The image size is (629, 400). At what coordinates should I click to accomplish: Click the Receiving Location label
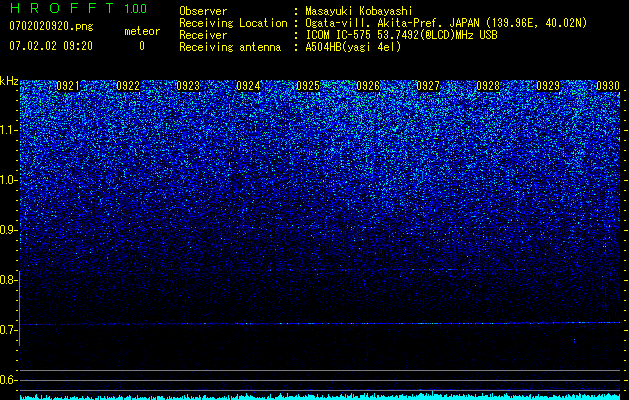233,23
